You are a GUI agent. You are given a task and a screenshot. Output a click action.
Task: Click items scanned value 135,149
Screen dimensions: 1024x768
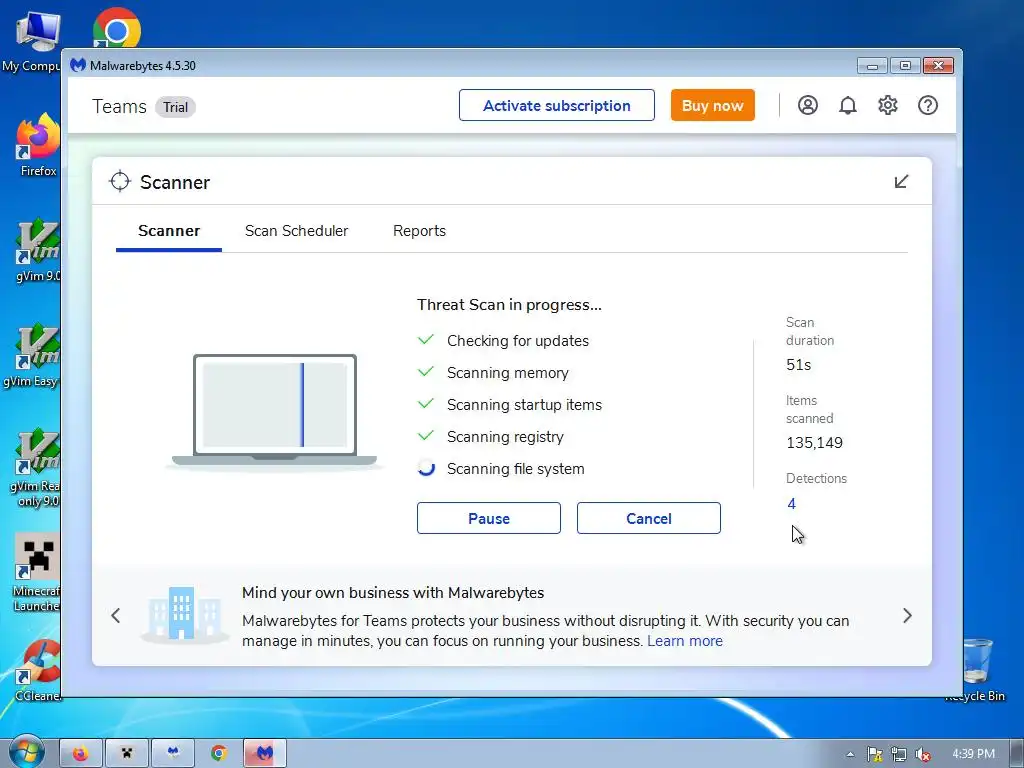pos(814,443)
